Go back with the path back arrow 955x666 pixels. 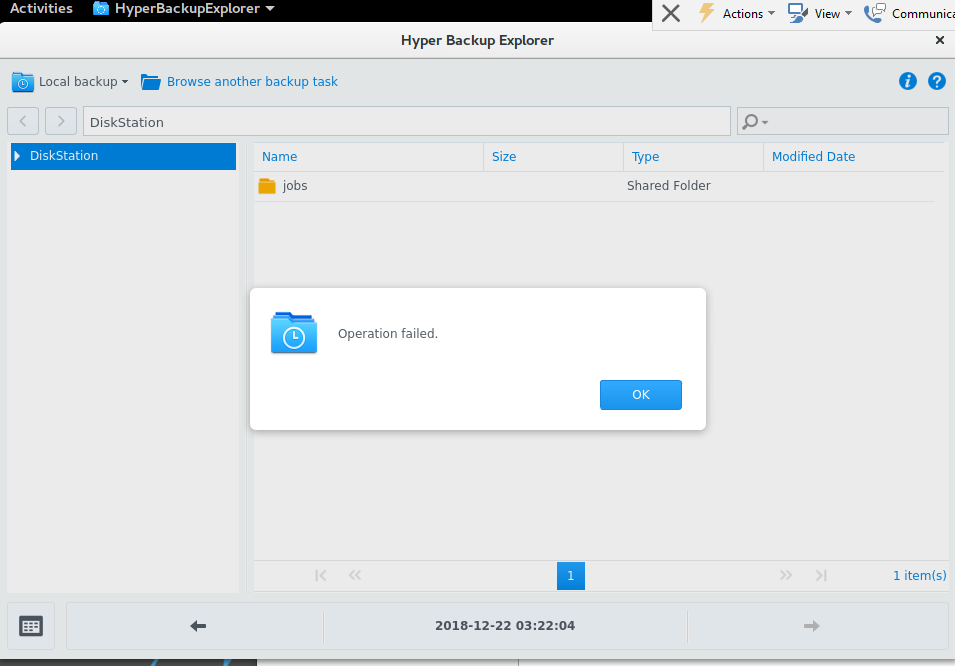23,121
